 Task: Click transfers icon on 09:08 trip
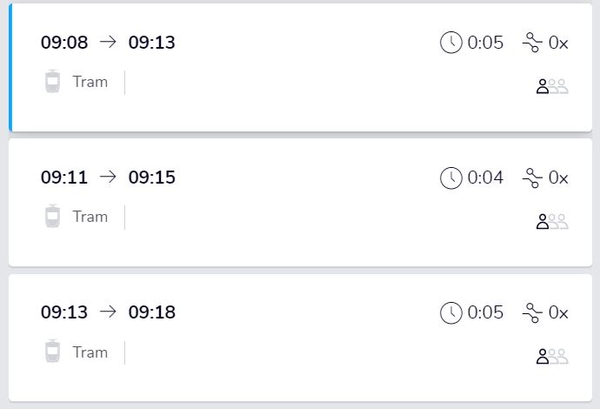pos(532,43)
